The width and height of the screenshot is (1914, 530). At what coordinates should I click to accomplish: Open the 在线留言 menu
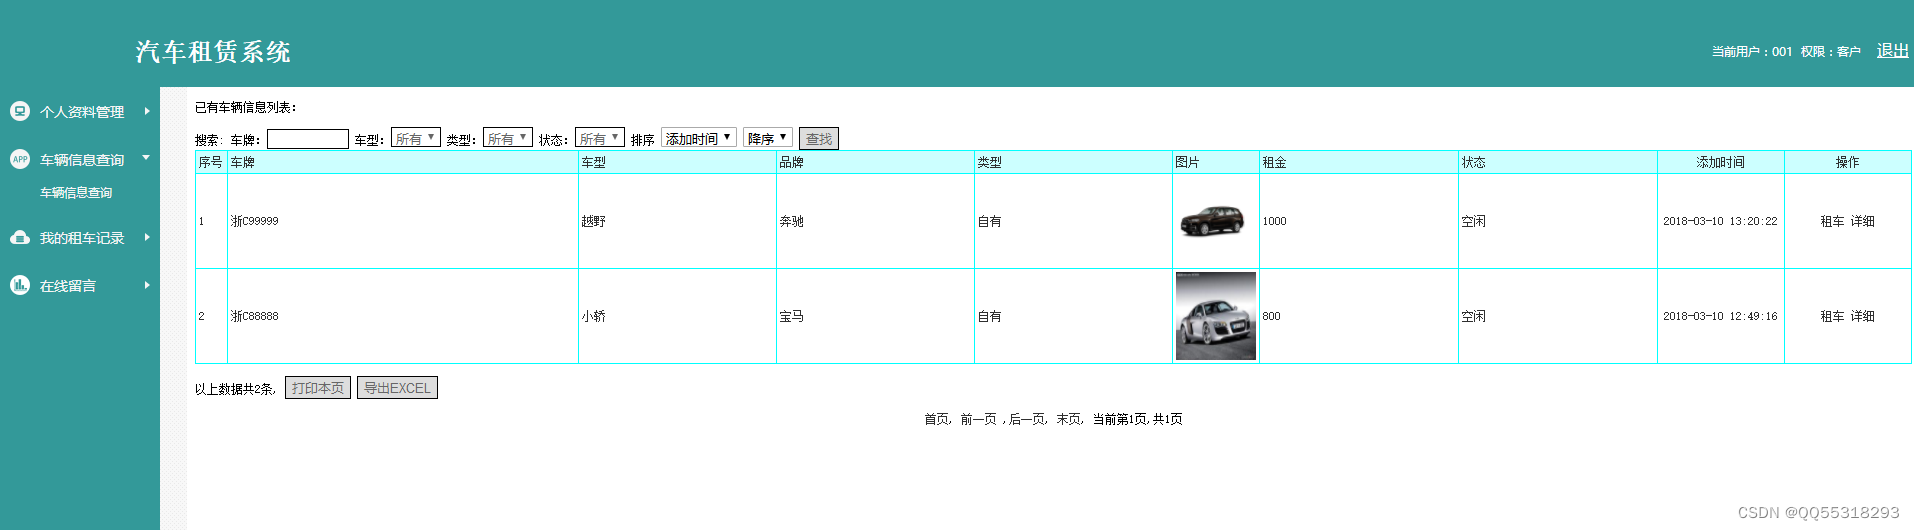pos(68,286)
